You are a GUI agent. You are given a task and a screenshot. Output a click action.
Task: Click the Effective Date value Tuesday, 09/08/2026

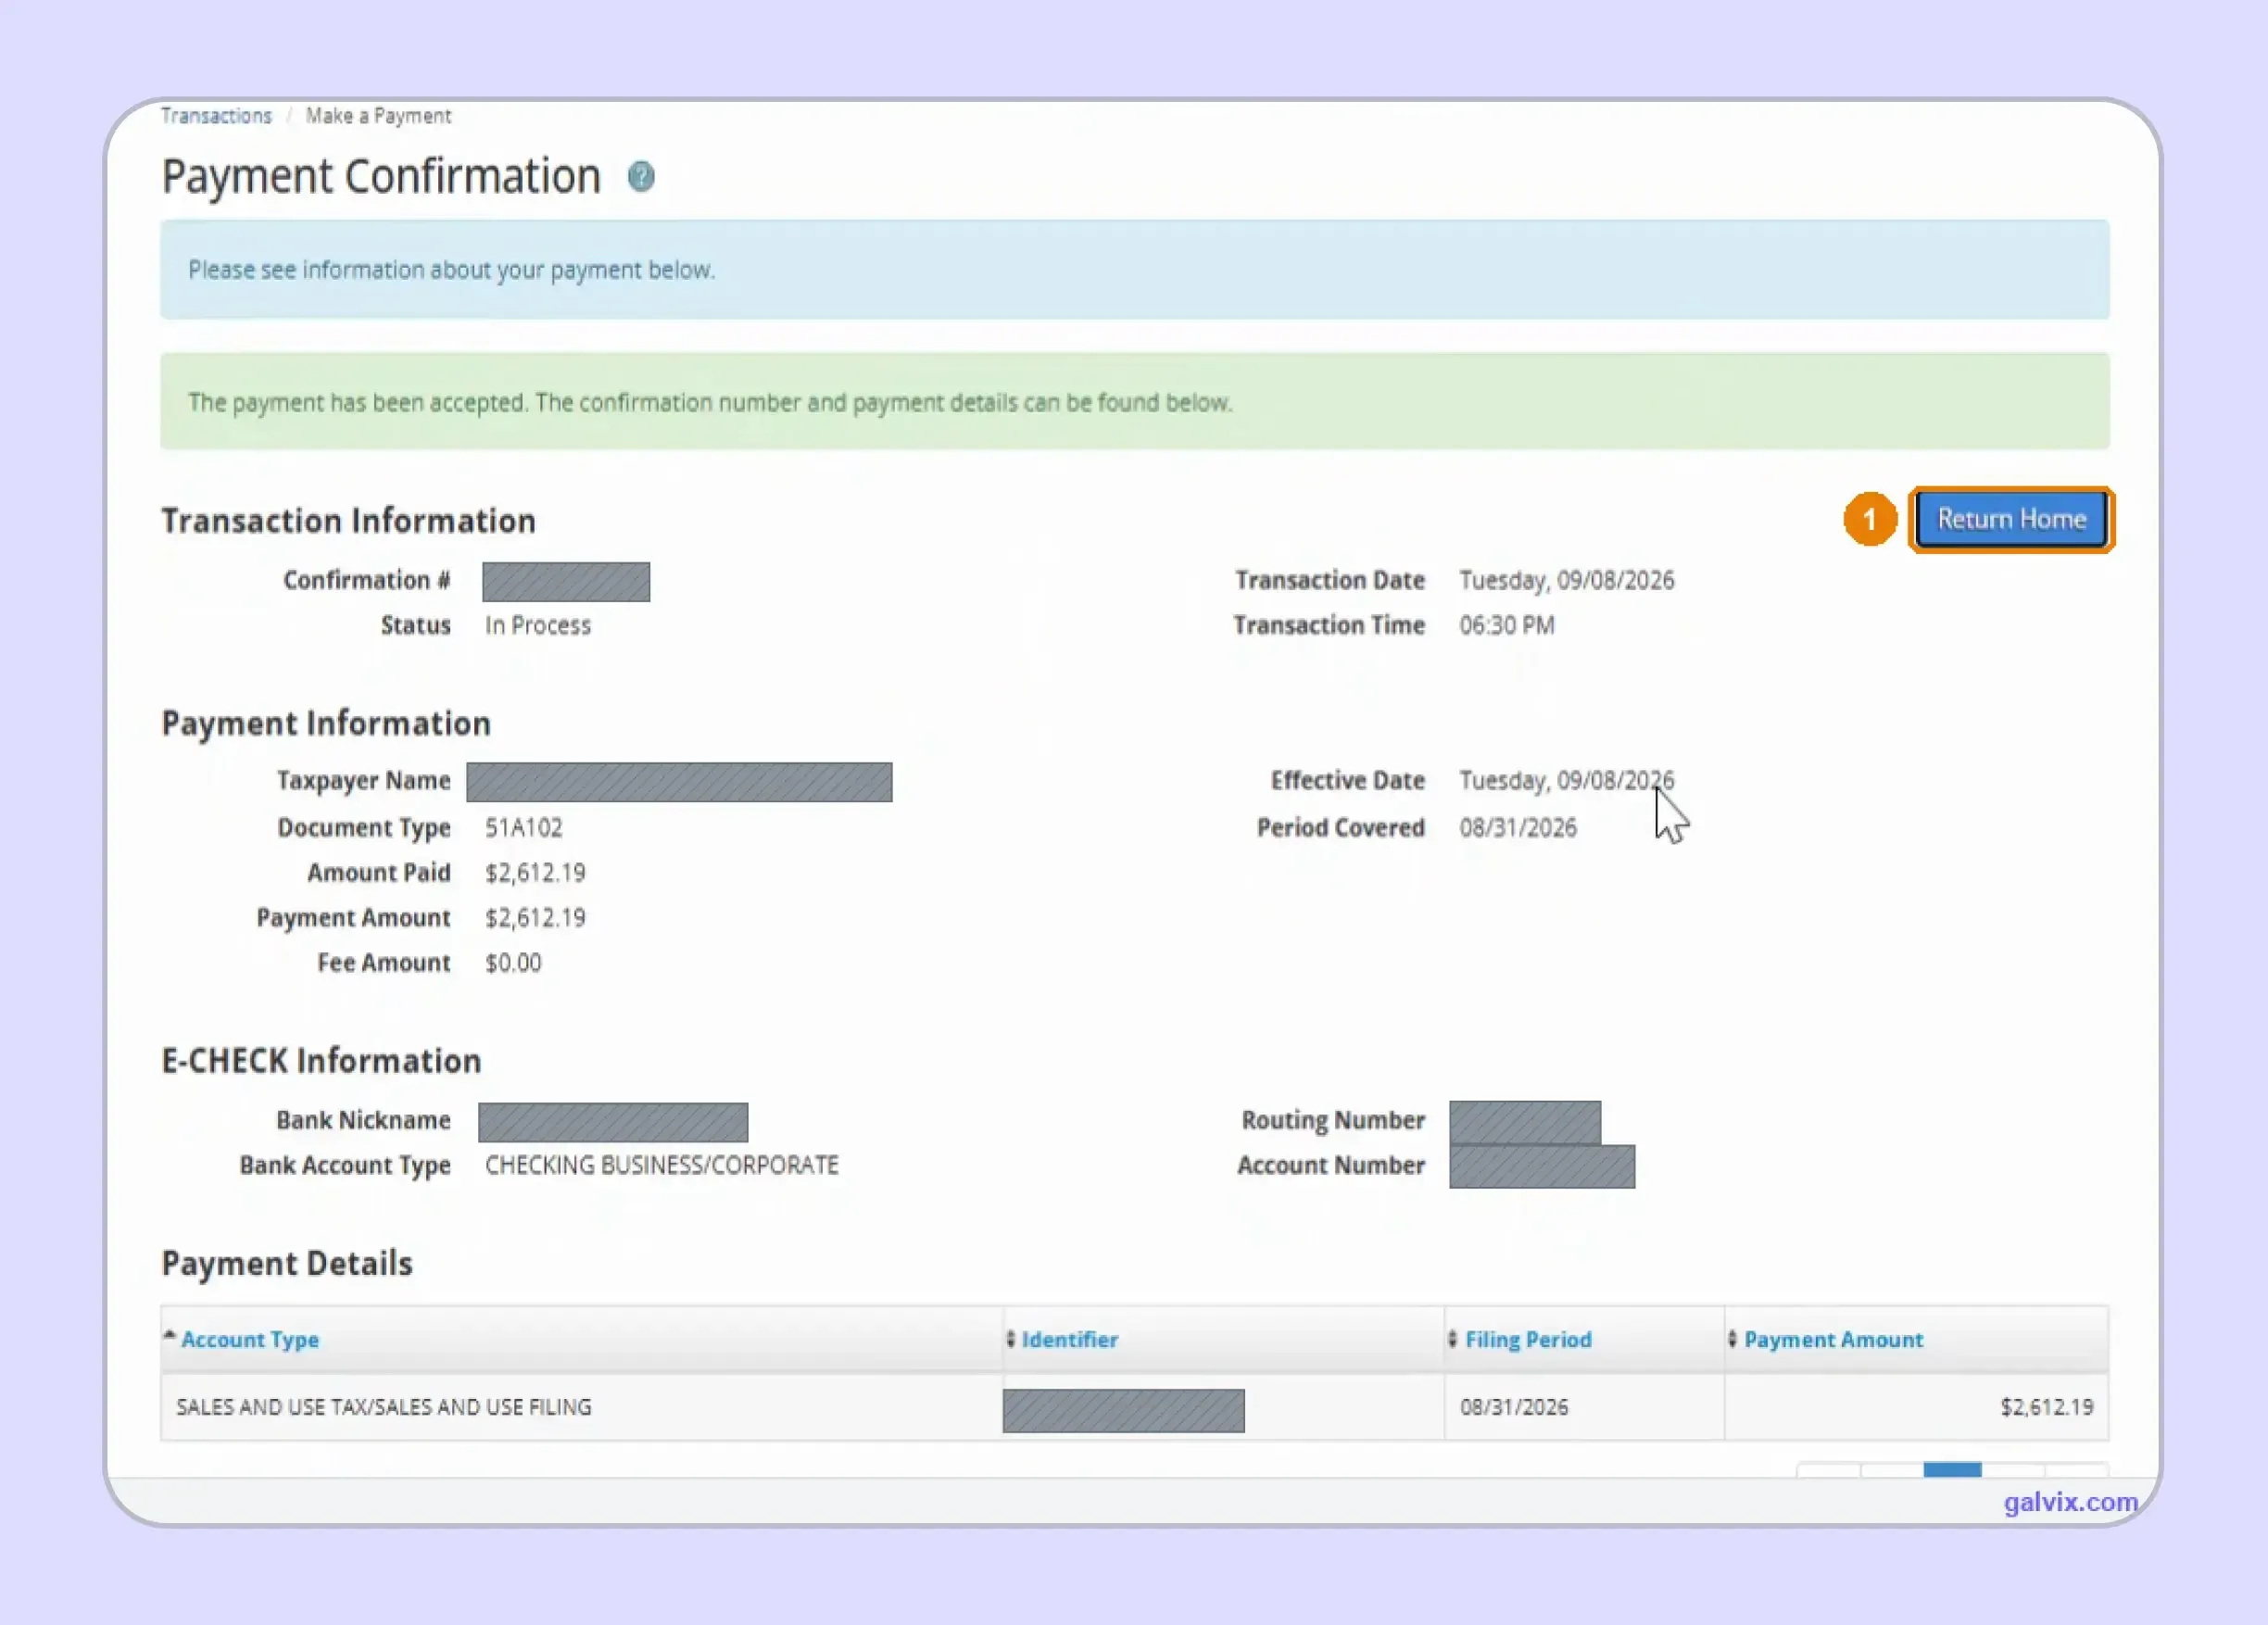tap(1566, 780)
